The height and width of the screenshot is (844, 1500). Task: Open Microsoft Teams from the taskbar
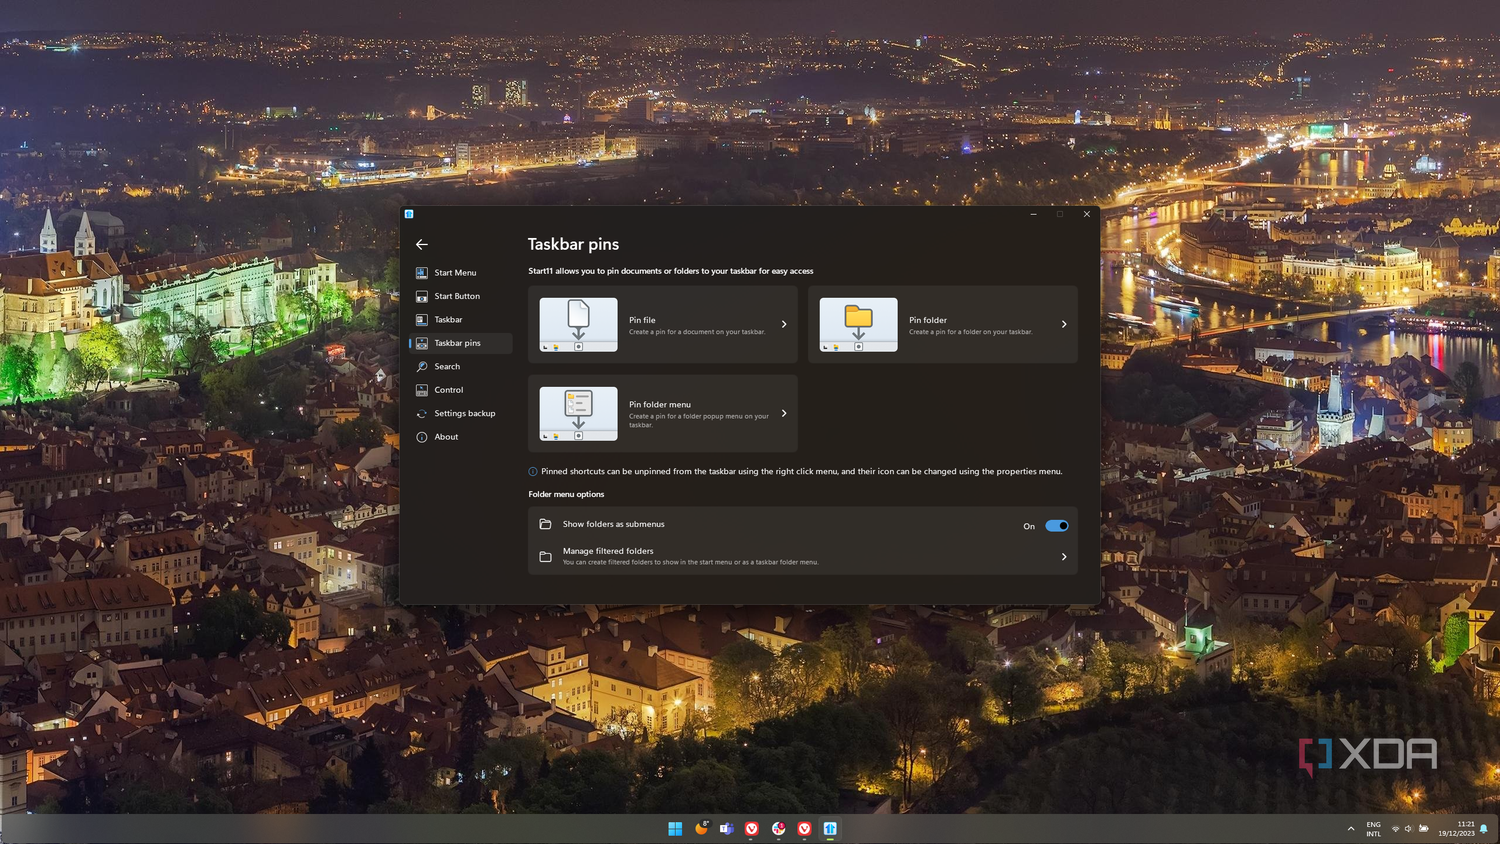(x=727, y=828)
